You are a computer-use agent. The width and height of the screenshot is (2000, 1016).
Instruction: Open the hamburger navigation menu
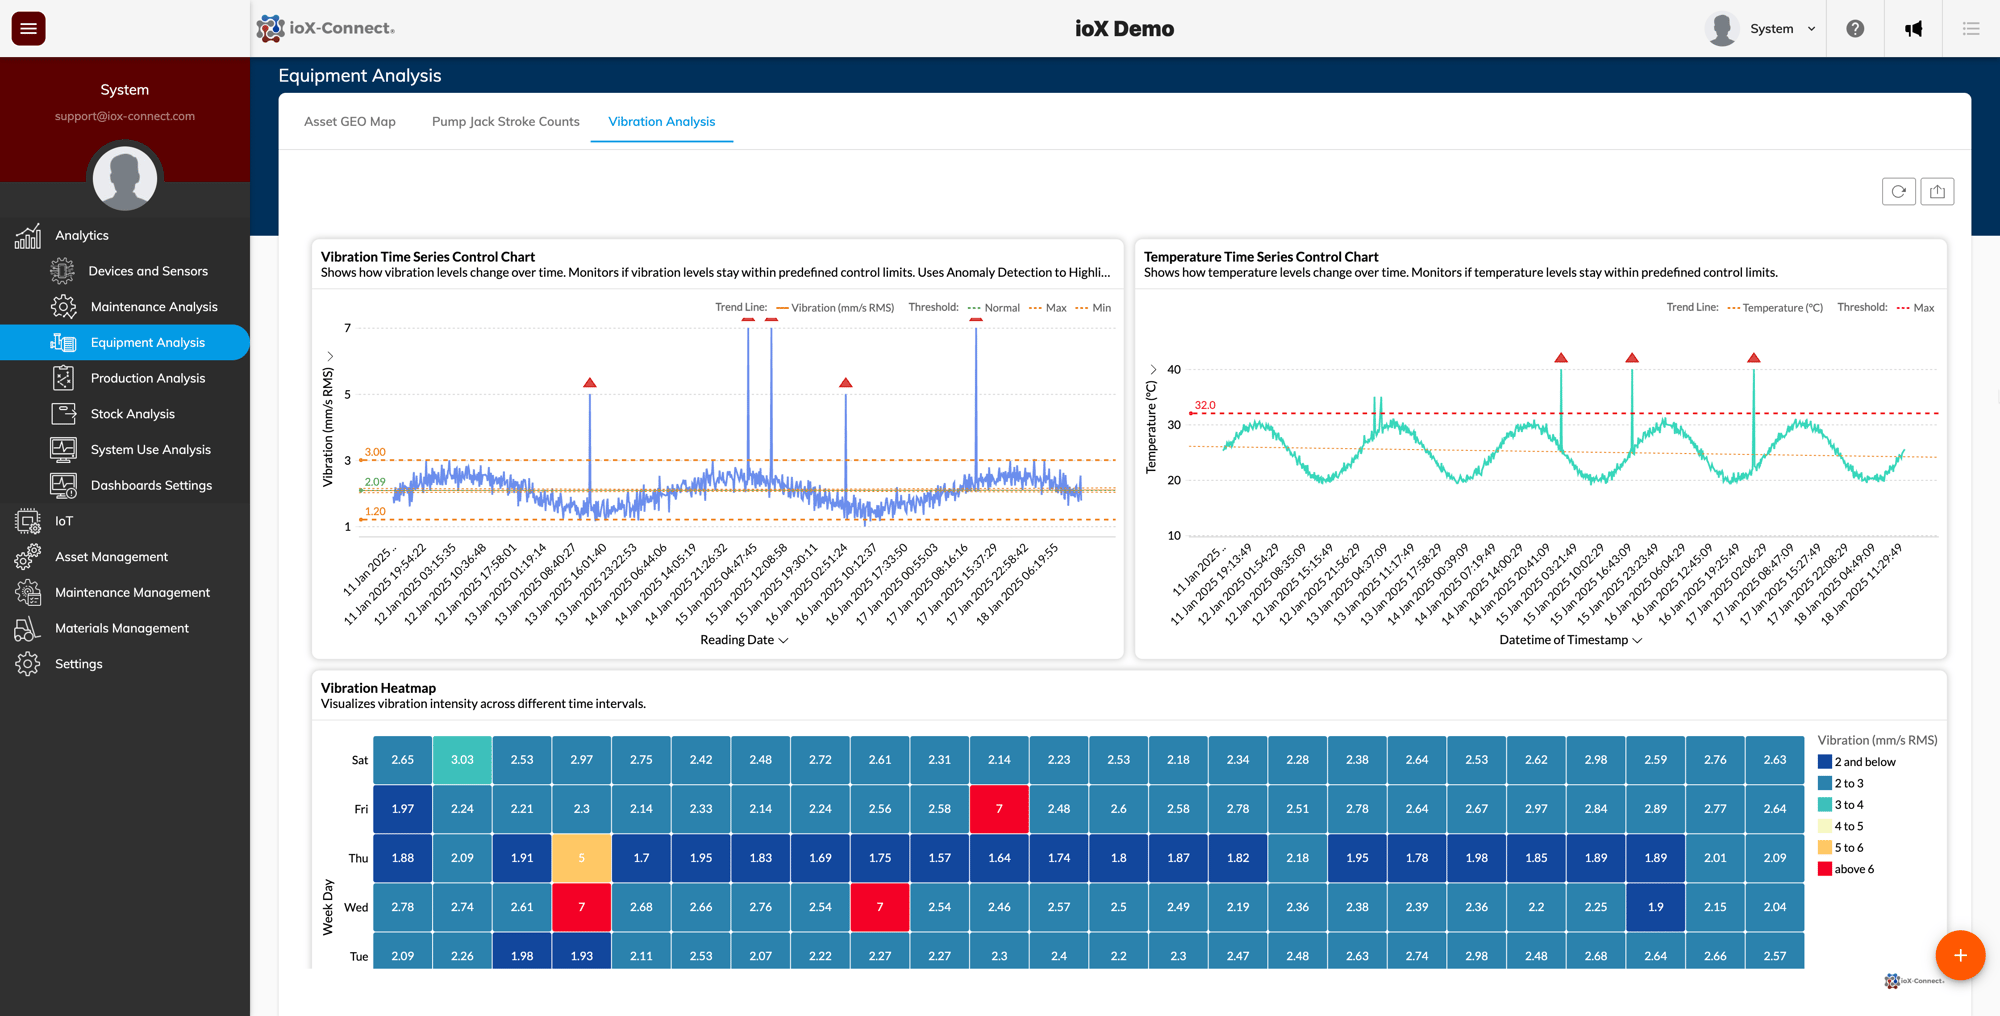pyautogui.click(x=27, y=28)
